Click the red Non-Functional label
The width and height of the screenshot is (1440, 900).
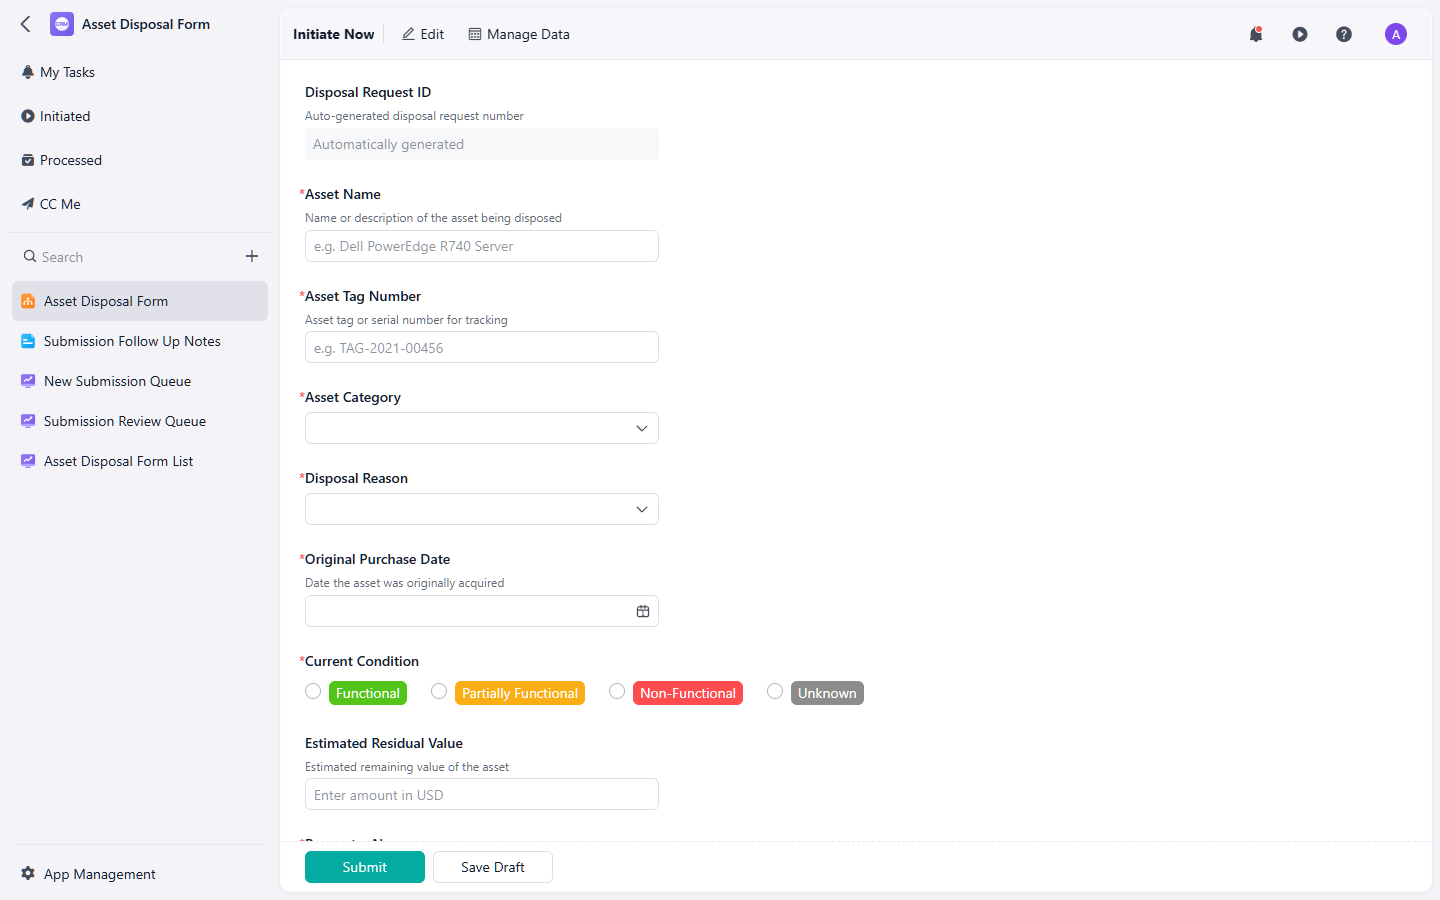click(x=688, y=693)
